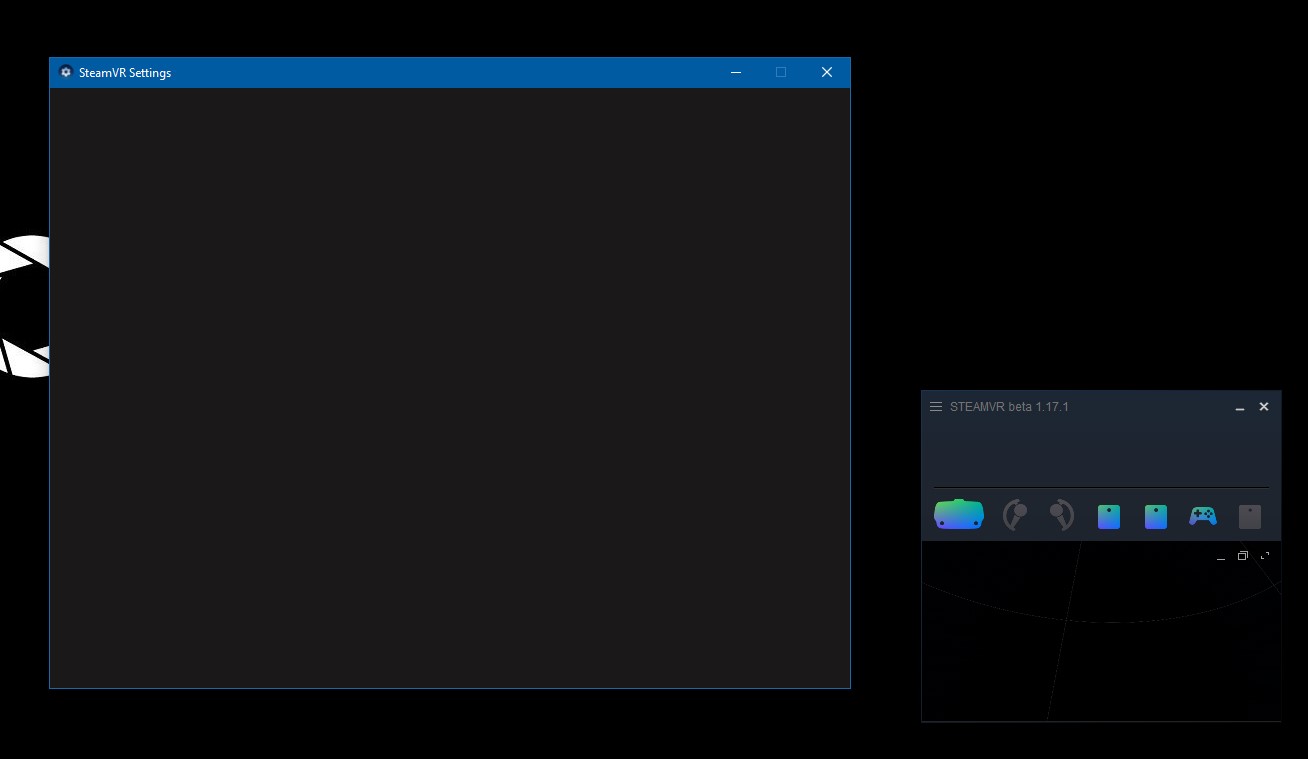
Task: Click the VR headset status icon
Action: [x=959, y=515]
